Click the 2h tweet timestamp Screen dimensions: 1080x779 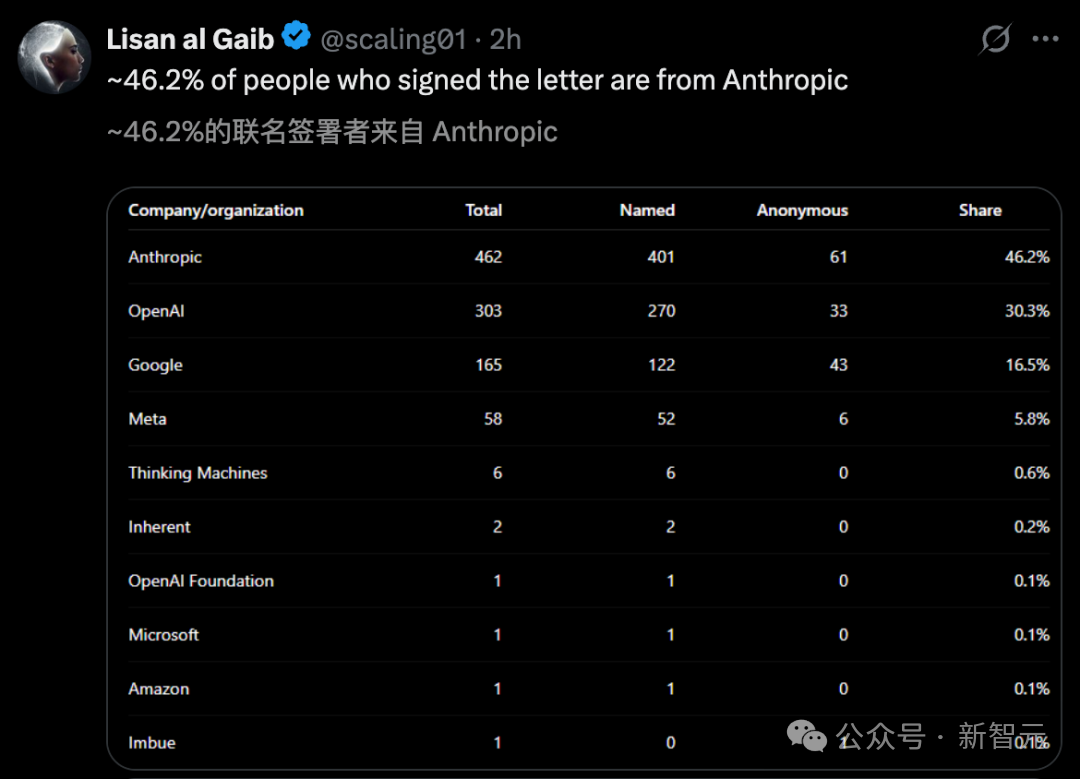[505, 40]
